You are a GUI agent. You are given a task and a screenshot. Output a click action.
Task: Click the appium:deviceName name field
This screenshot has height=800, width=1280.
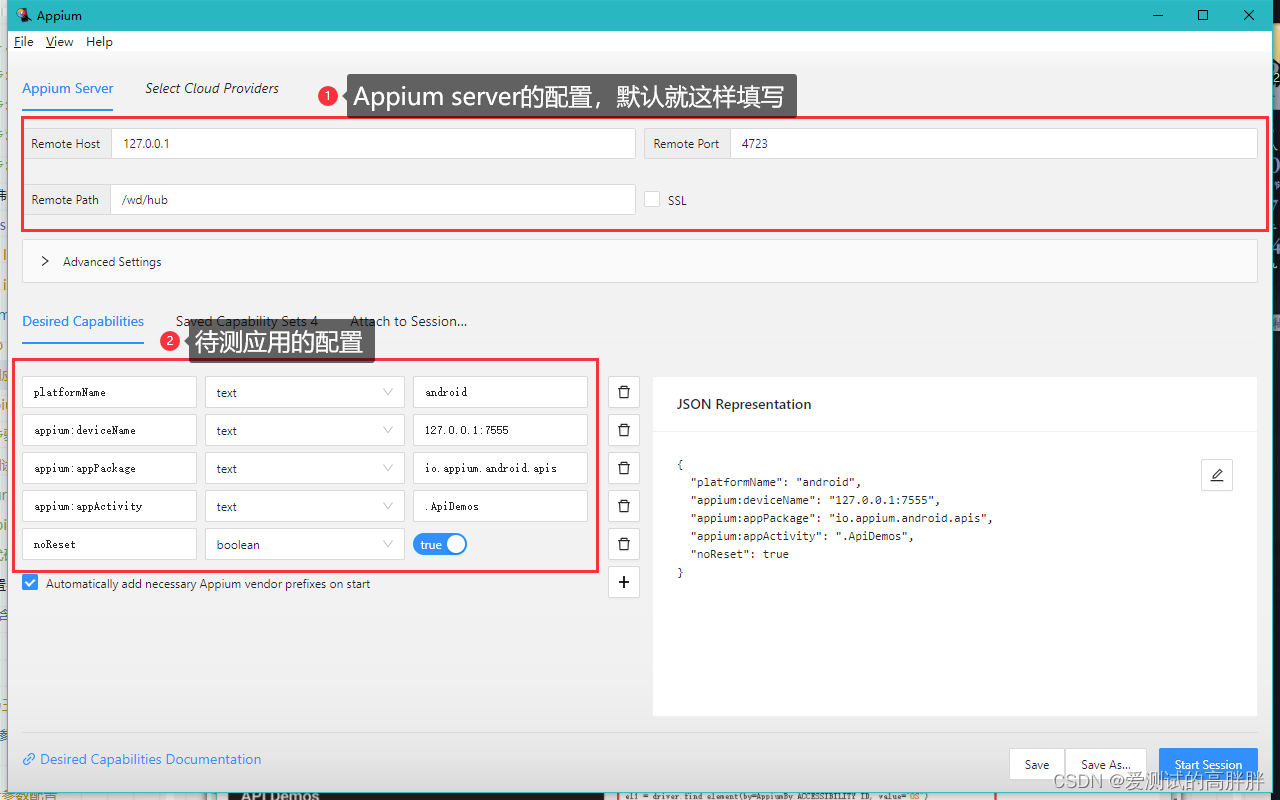click(109, 430)
